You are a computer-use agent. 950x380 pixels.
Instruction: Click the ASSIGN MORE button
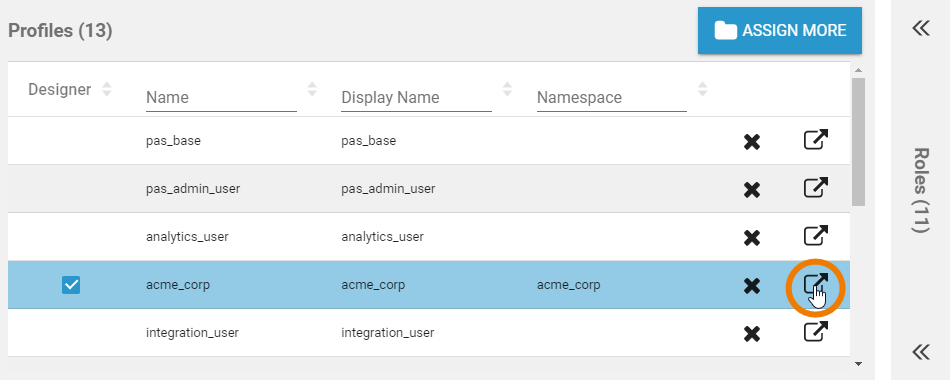780,30
